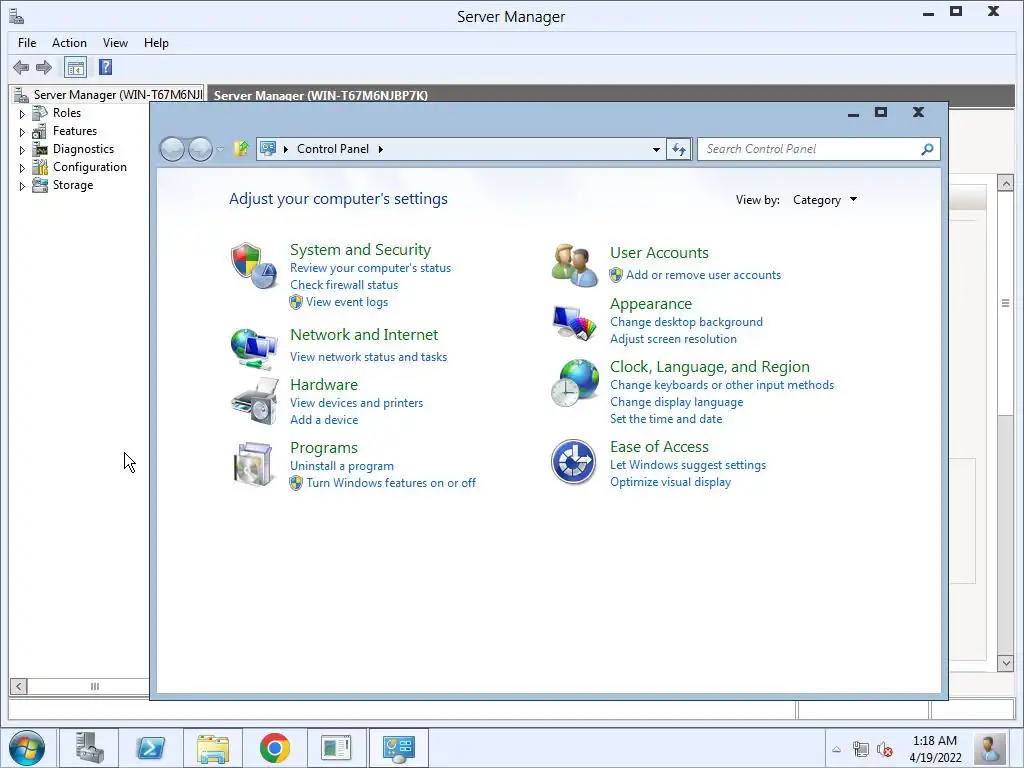Click Adjust screen resolution link
This screenshot has width=1024, height=768.
coord(673,339)
